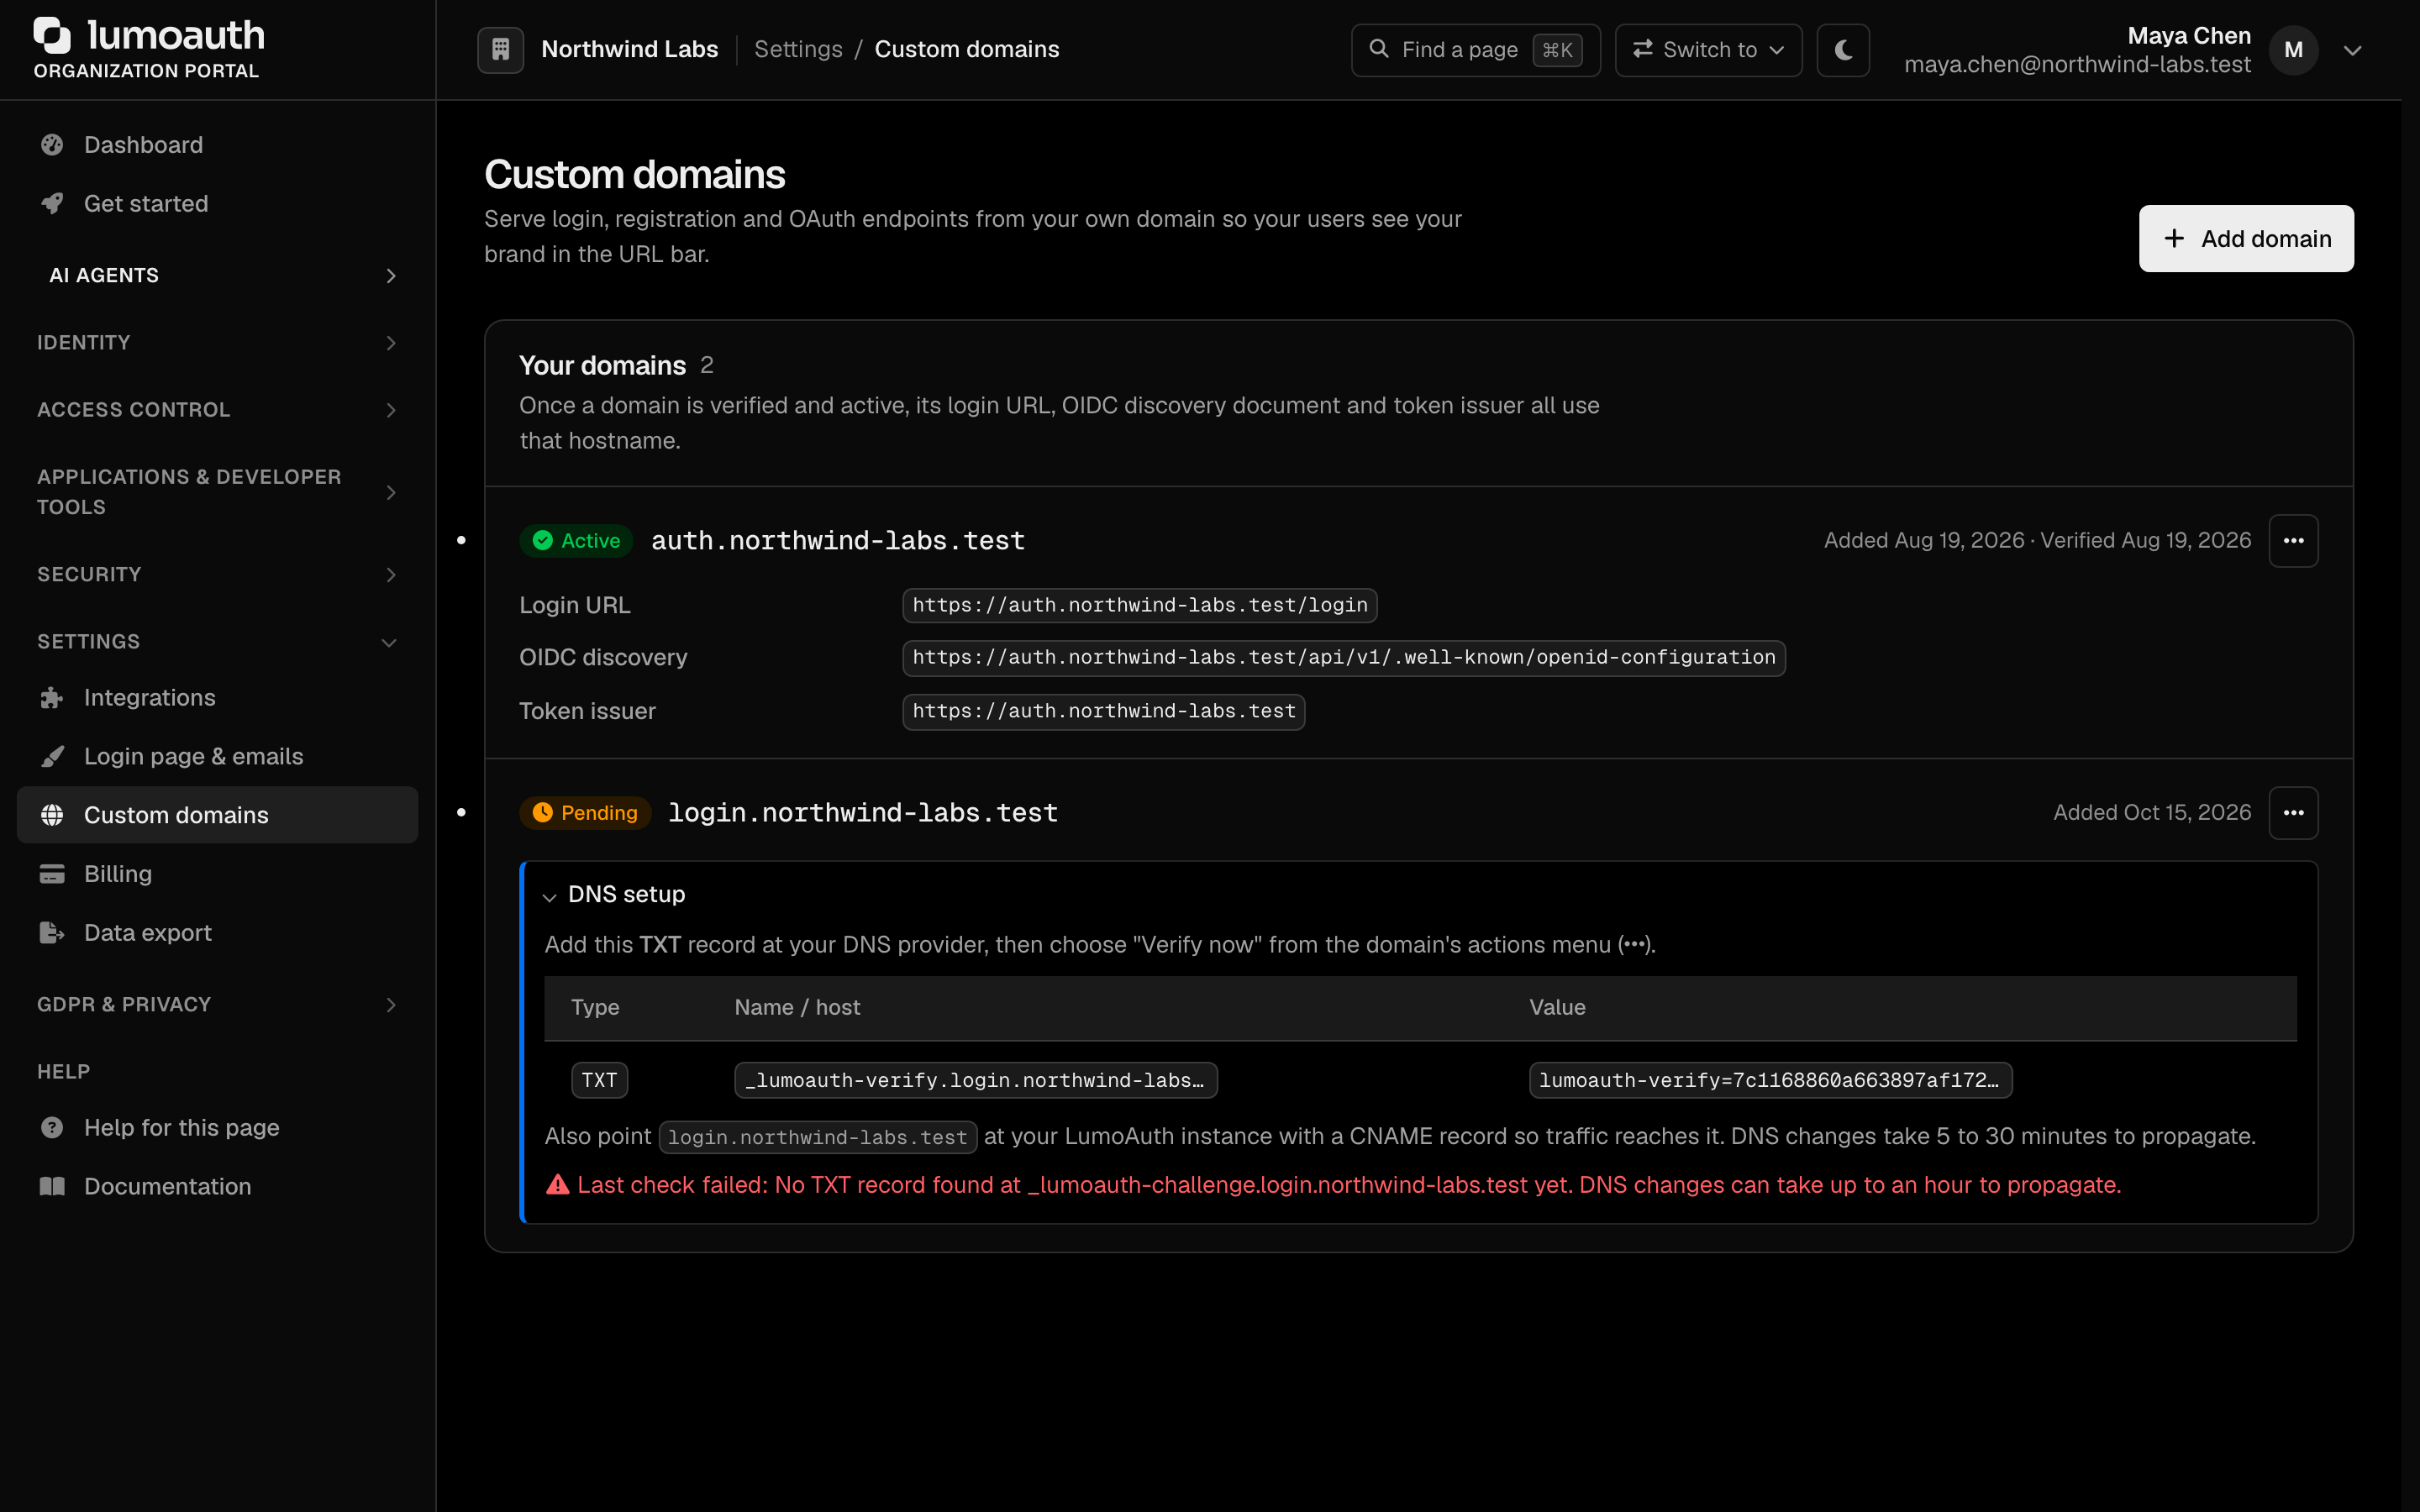Open the user account menu chevron

[x=2352, y=50]
